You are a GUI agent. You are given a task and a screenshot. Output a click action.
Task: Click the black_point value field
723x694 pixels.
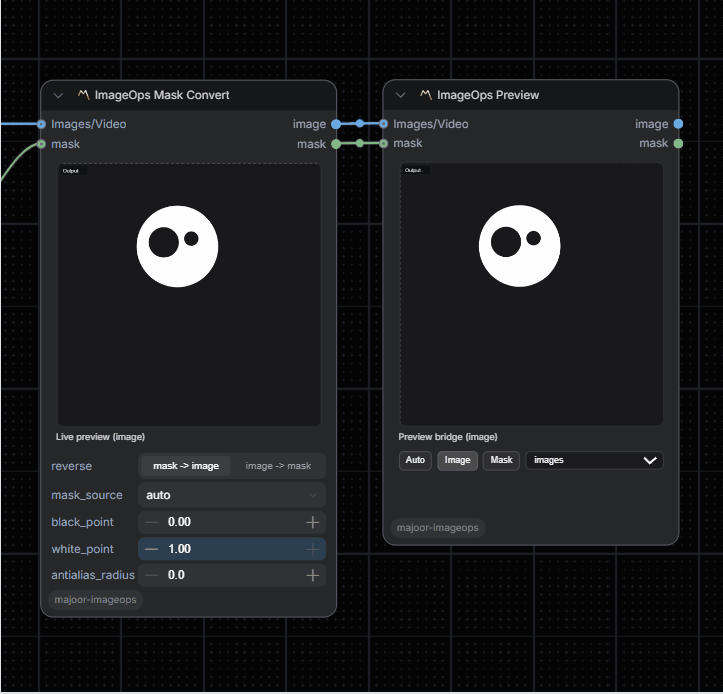[232, 522]
